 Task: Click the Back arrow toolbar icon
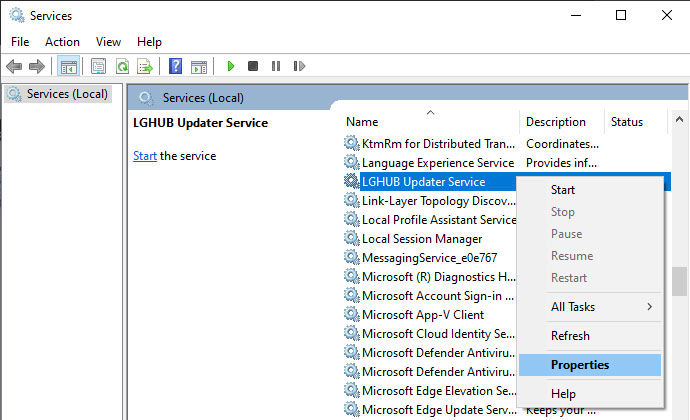point(14,66)
